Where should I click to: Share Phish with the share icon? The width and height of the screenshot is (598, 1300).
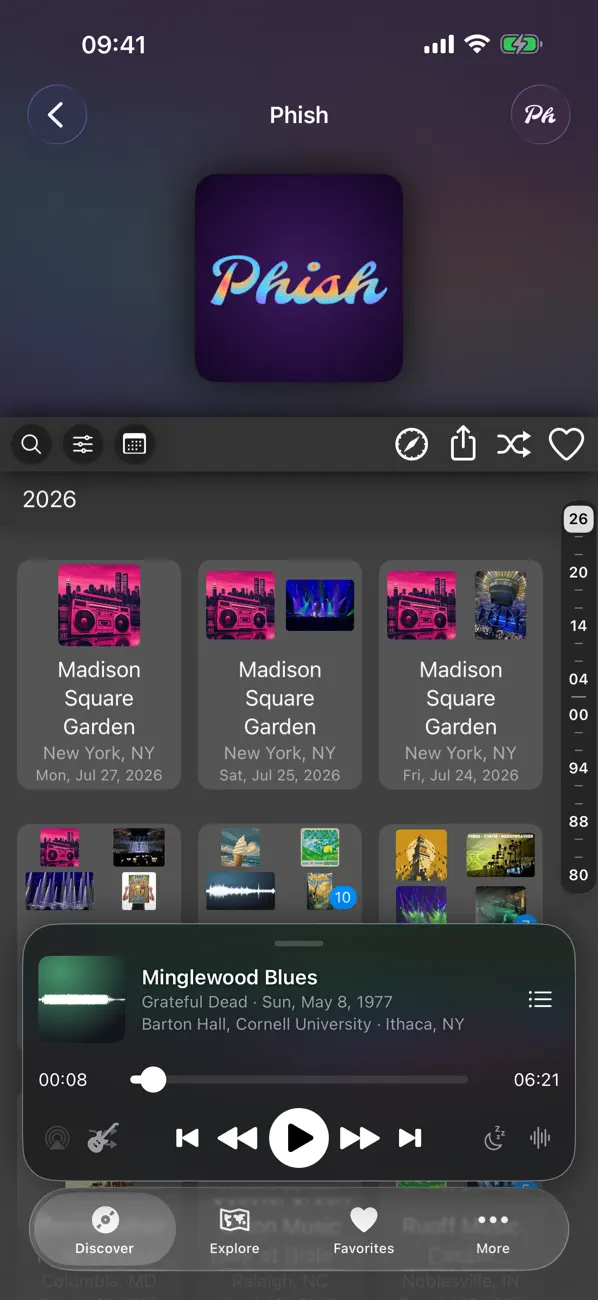pos(463,444)
